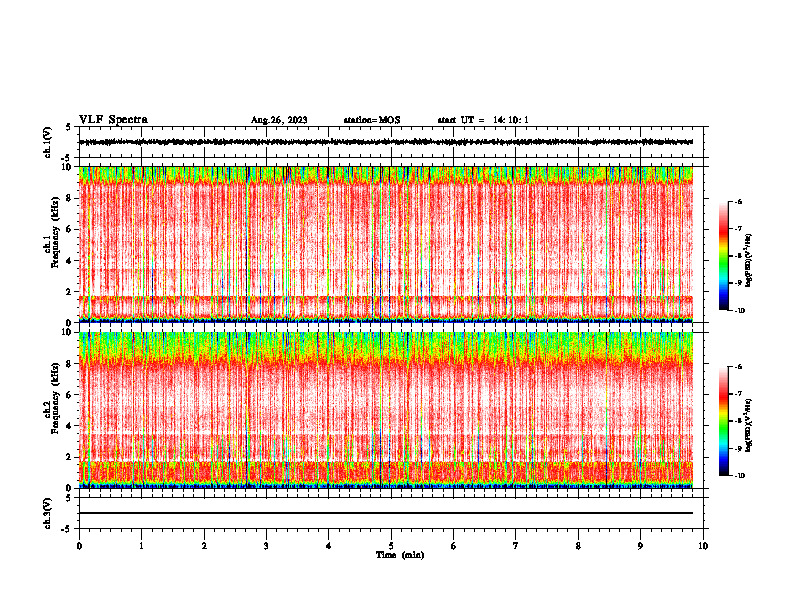Click the "start UT = 14:10: 1" header text
This screenshot has height=612, width=792.
(483, 120)
